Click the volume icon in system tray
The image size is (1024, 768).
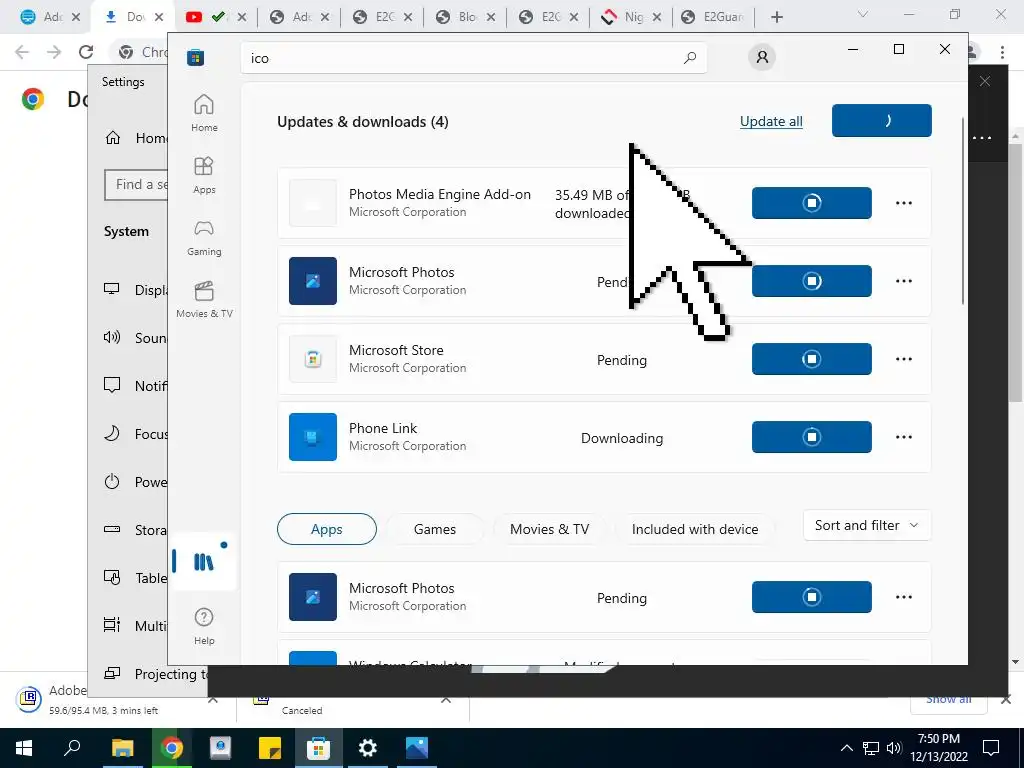[x=894, y=748]
